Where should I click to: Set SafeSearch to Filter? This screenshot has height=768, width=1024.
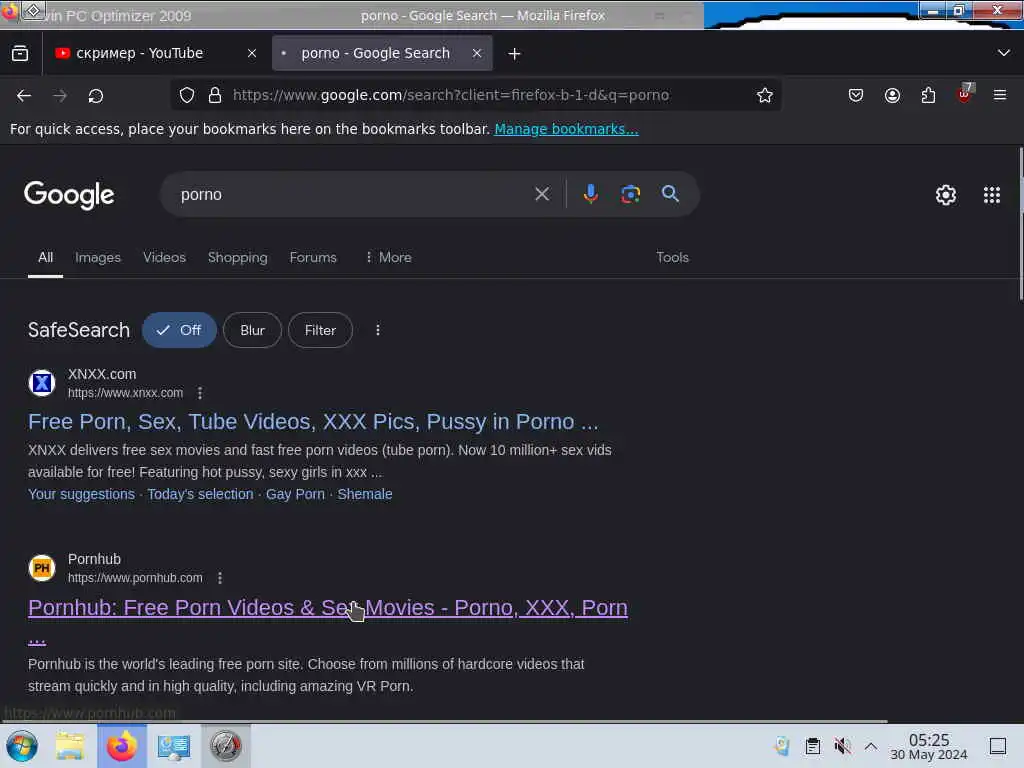(320, 330)
